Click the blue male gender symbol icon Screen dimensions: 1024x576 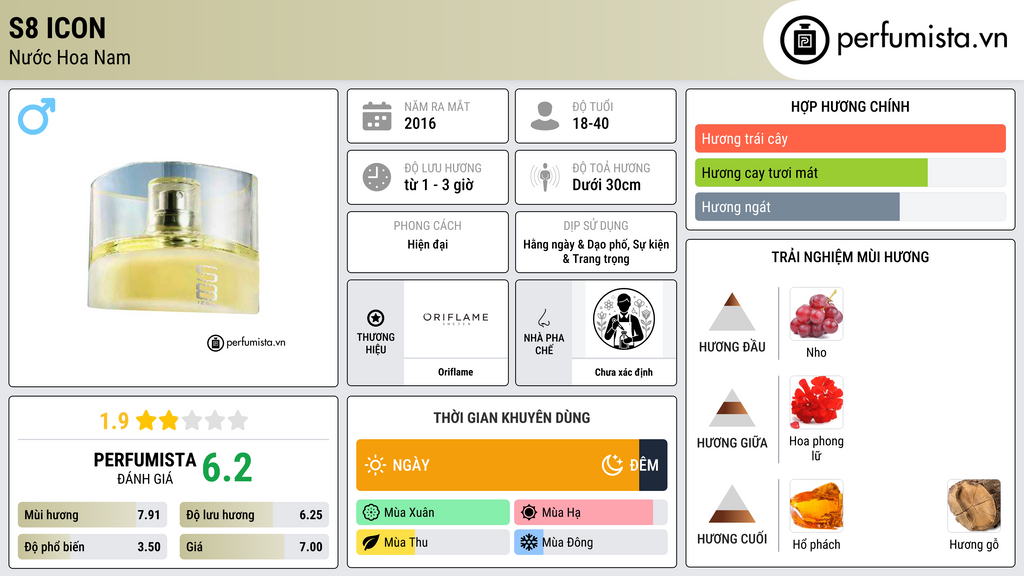37,116
